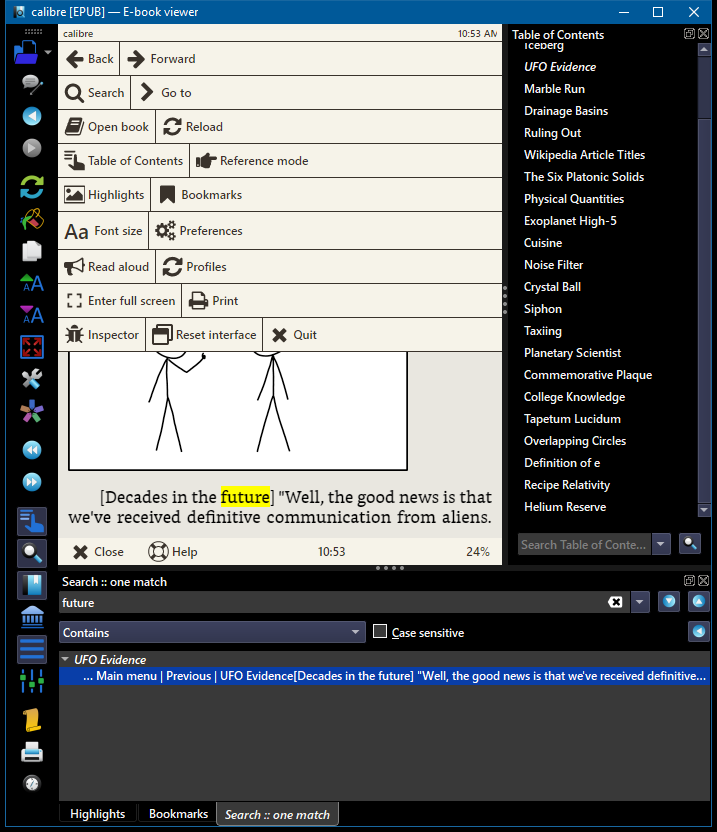Jump to previous search match up arrow
This screenshot has width=717, height=832.
[x=698, y=601]
